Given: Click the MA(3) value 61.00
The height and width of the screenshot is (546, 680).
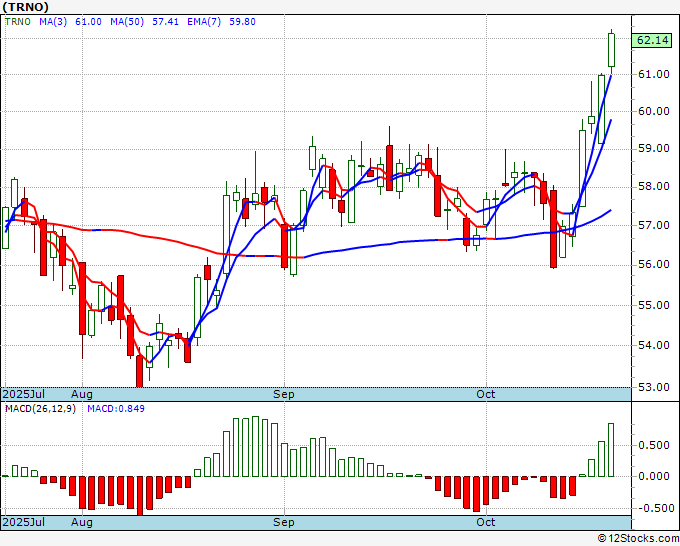Looking at the screenshot, I should coord(88,22).
